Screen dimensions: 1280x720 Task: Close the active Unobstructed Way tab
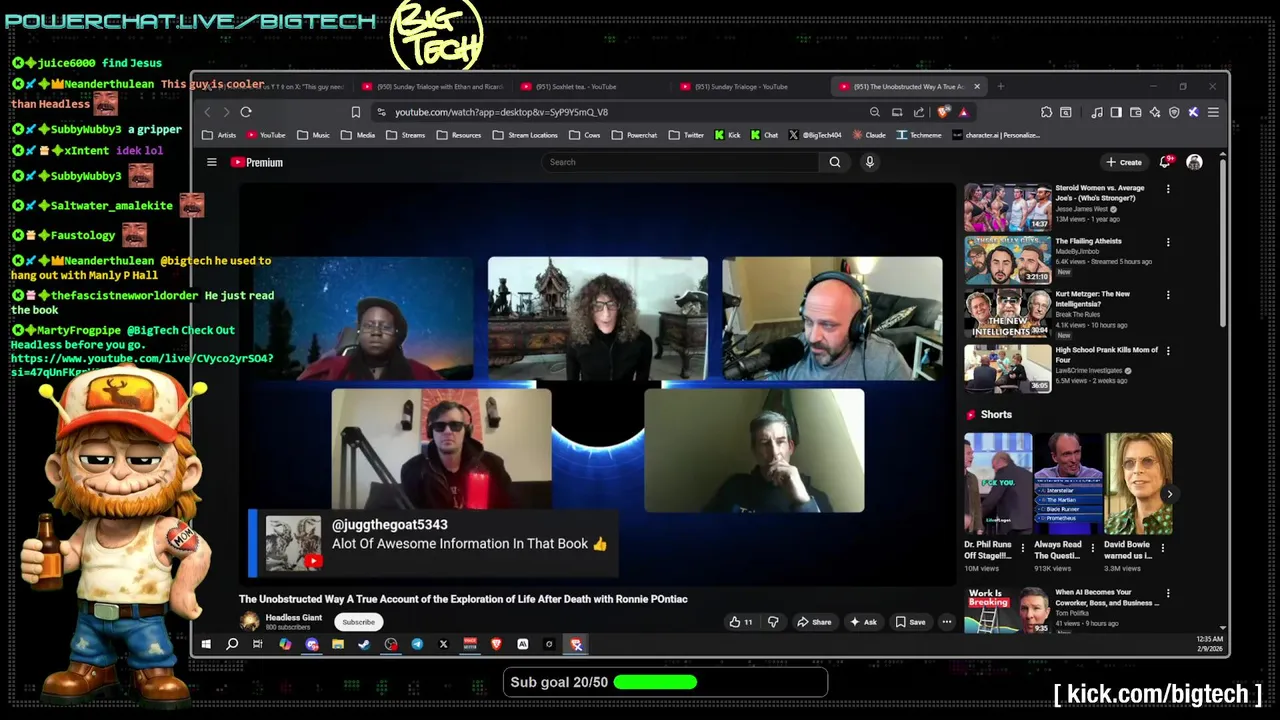tap(978, 87)
